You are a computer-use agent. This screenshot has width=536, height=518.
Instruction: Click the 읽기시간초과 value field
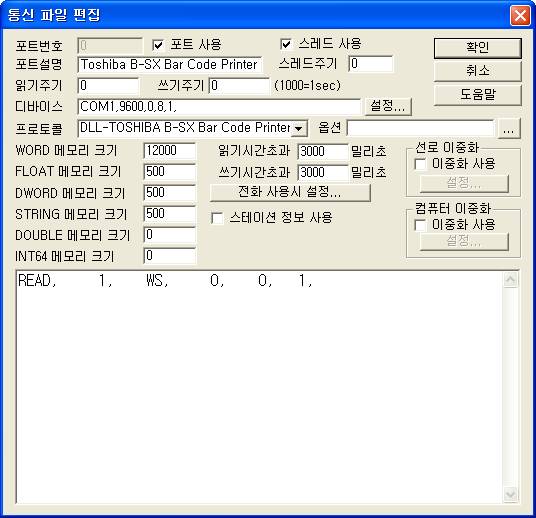pyautogui.click(x=323, y=151)
